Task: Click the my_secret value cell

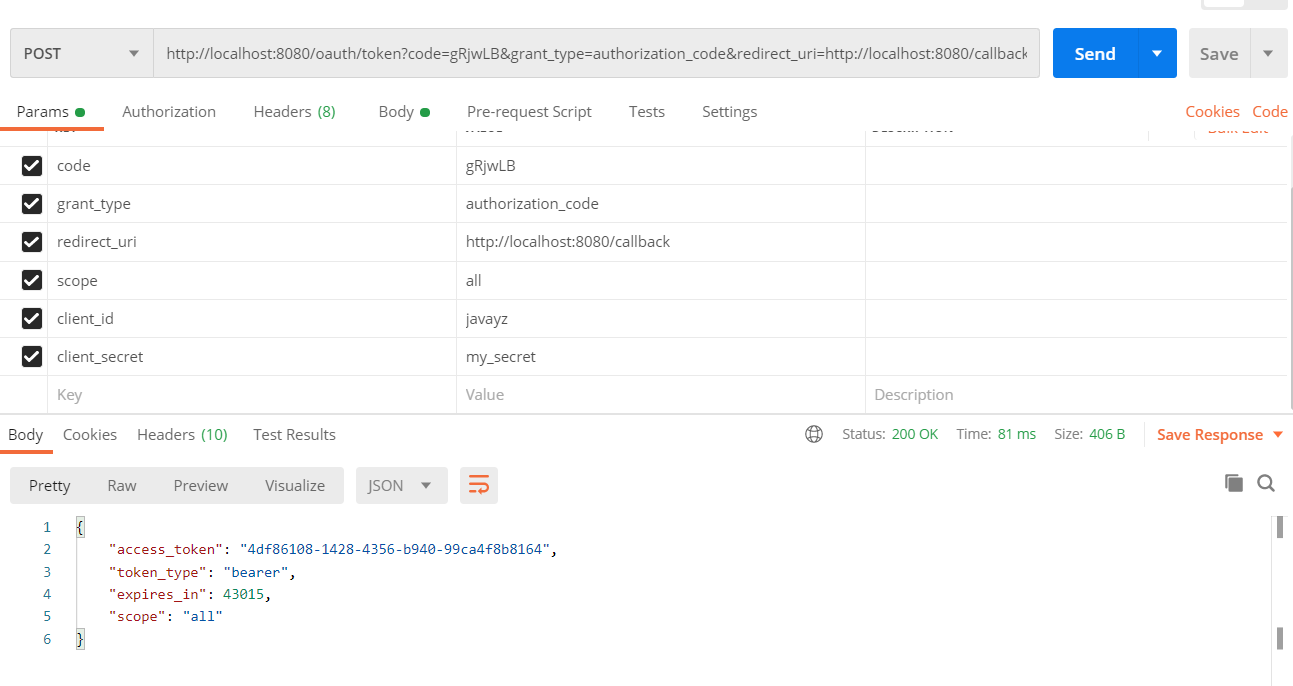Action: coord(661,356)
